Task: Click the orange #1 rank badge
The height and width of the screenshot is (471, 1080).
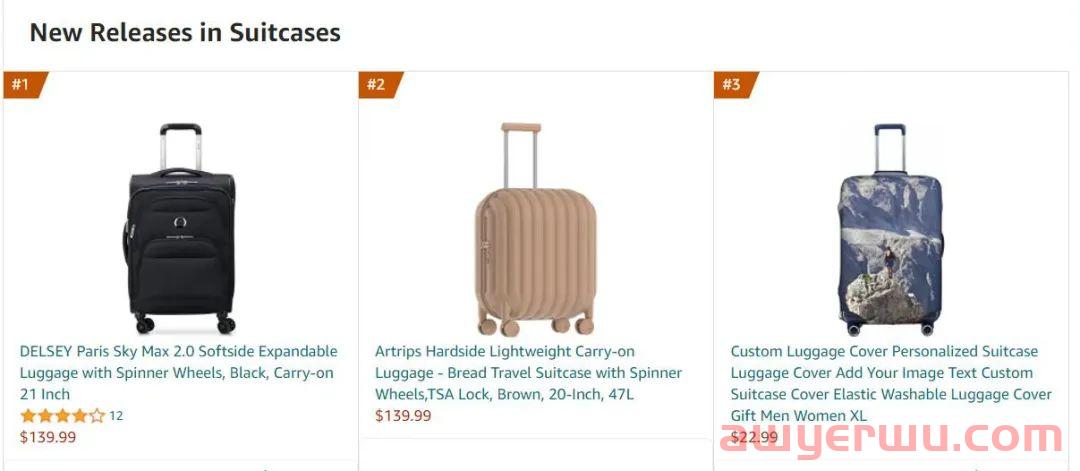Action: 24,85
